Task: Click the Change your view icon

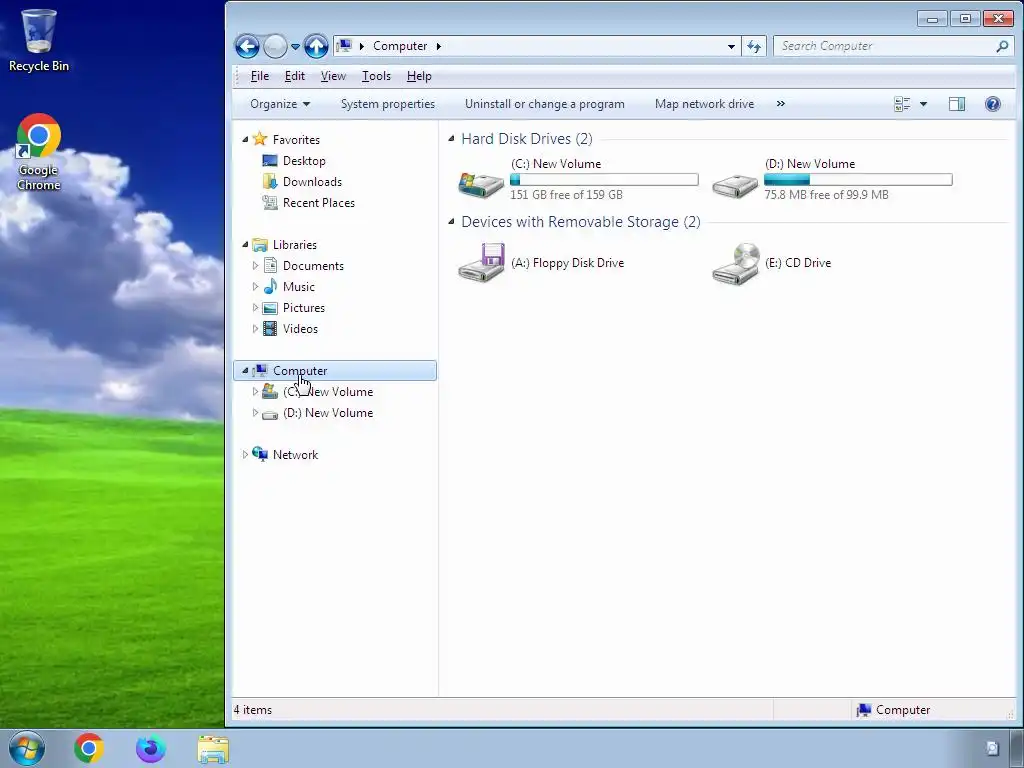Action: click(x=902, y=104)
